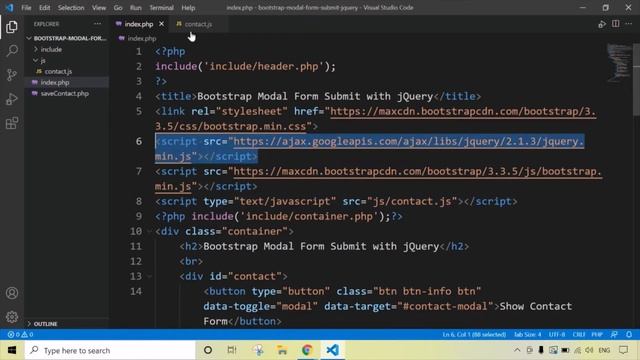Viewport: 640px width, 360px height.
Task: Change Tab Size: 4 indentation setting
Action: coord(527,334)
